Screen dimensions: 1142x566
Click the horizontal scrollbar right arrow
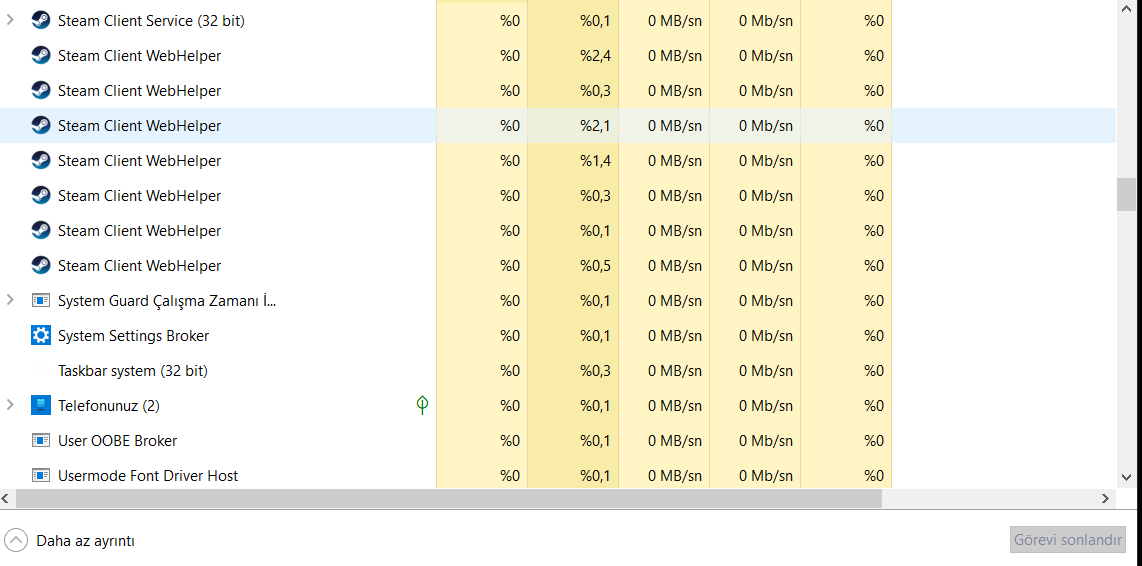[1107, 499]
